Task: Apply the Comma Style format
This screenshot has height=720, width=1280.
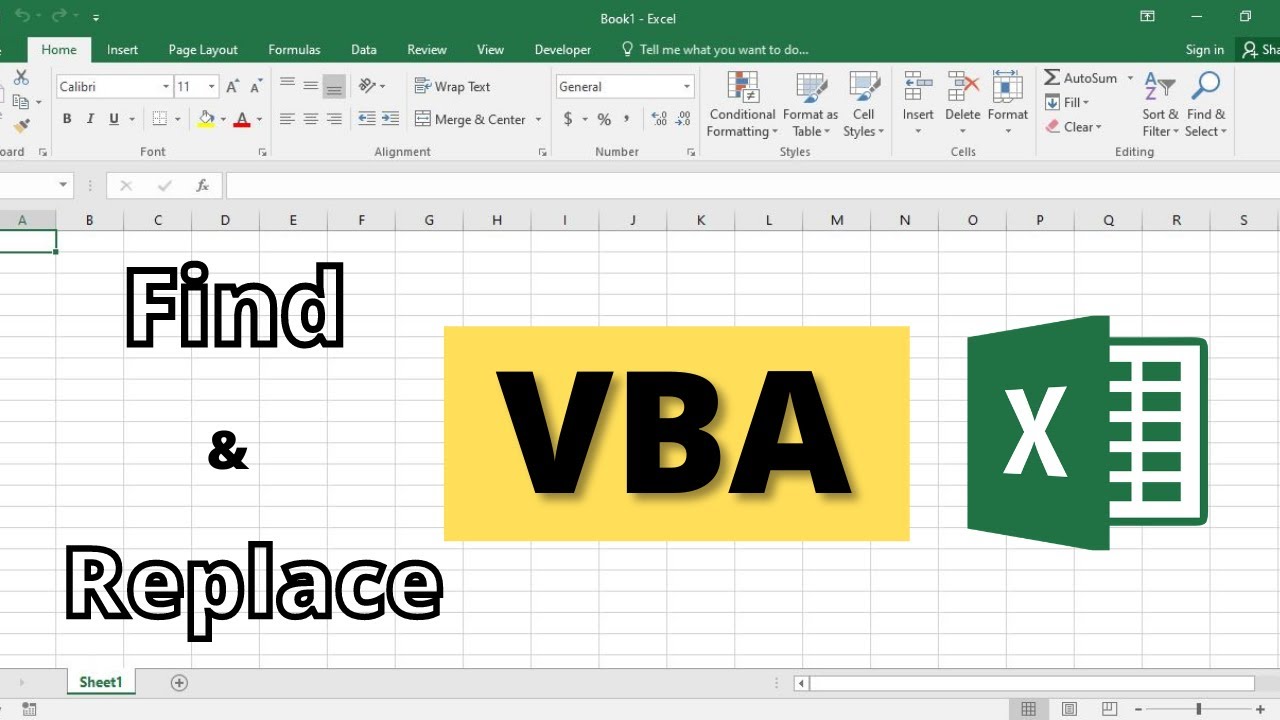Action: click(x=627, y=119)
